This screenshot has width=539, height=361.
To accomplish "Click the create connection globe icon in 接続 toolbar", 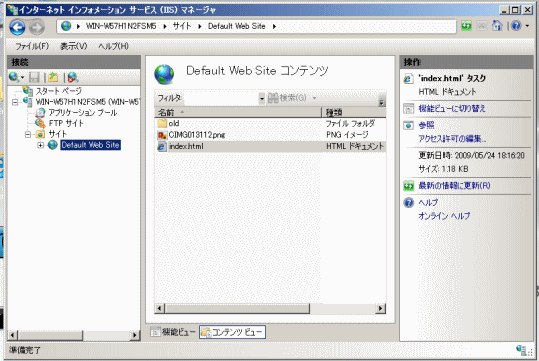I will click(x=14, y=77).
